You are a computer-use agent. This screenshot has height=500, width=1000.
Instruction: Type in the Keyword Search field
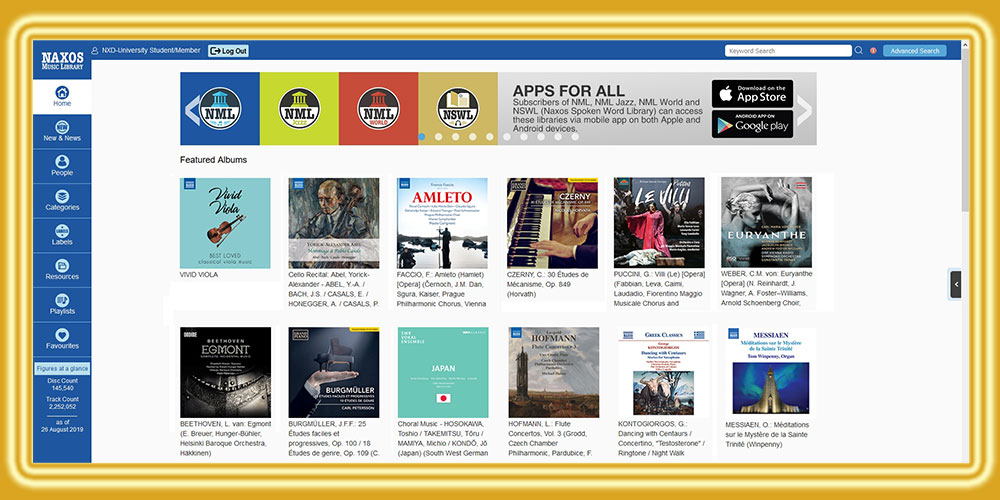(788, 51)
